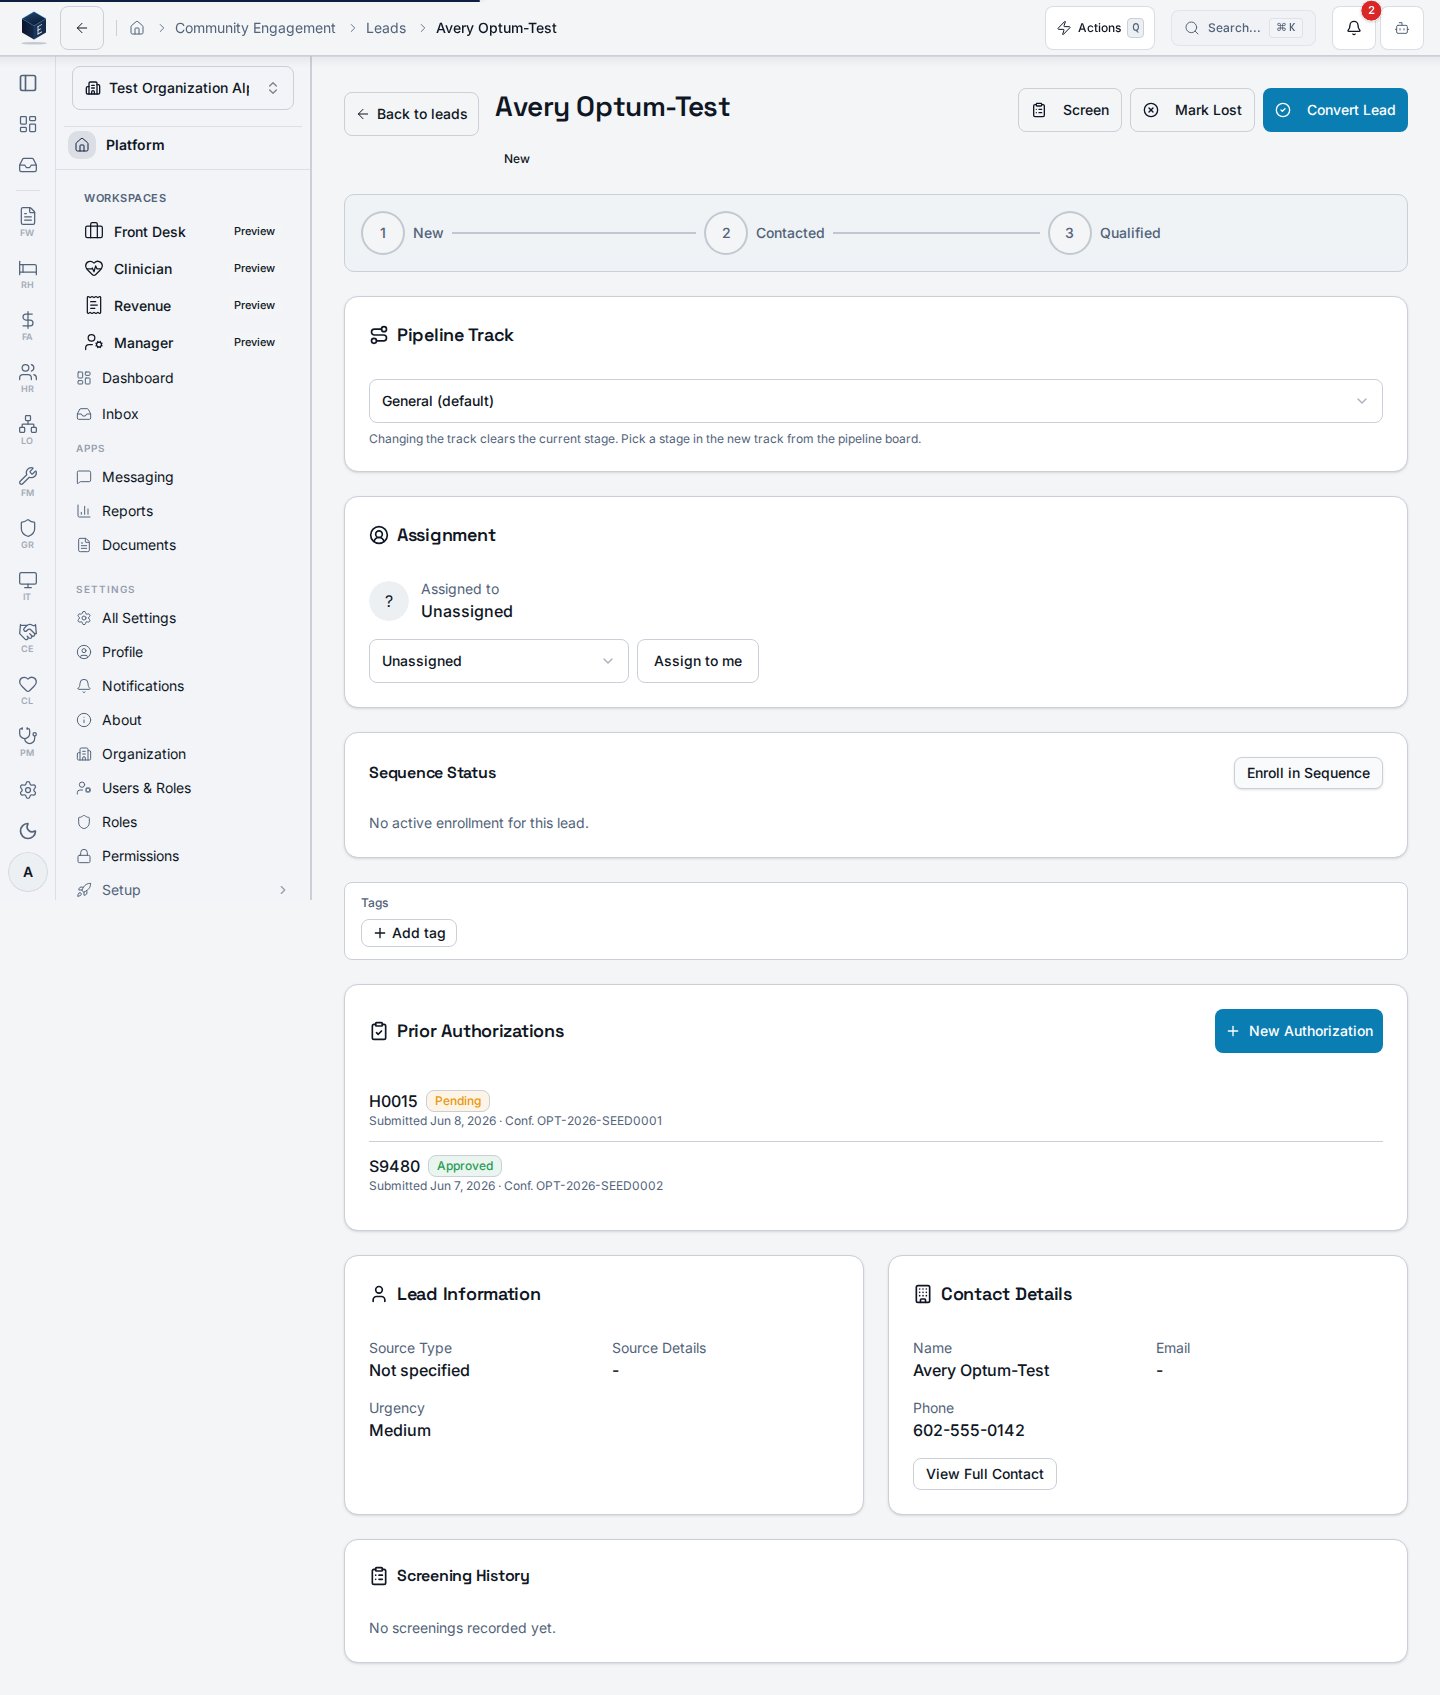Expand the Setup menu chevron
This screenshot has width=1440, height=1695.
283,890
